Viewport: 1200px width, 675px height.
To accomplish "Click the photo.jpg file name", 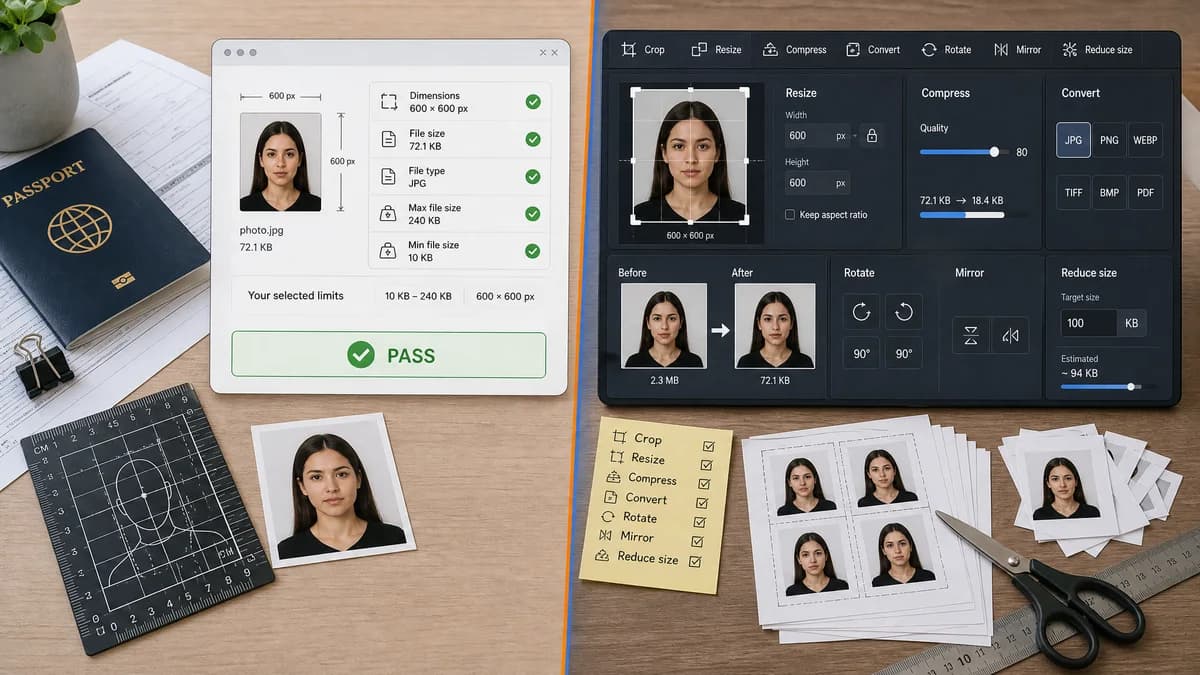I will [x=261, y=230].
